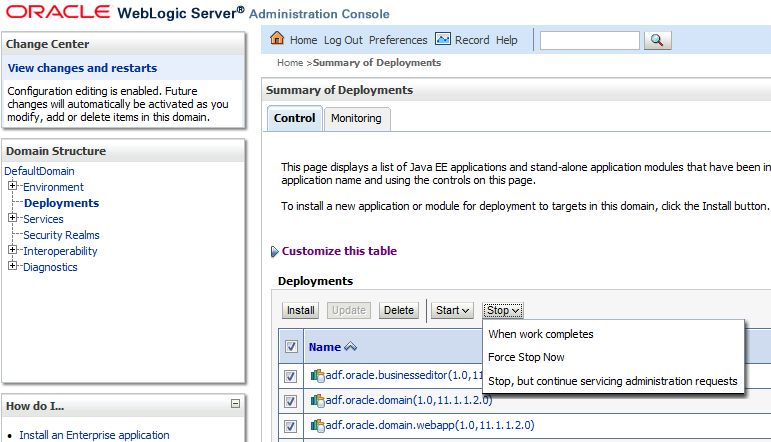The height and width of the screenshot is (442, 771).
Task: Choose Stop but continue servicing administration requests
Action: pyautogui.click(x=613, y=382)
